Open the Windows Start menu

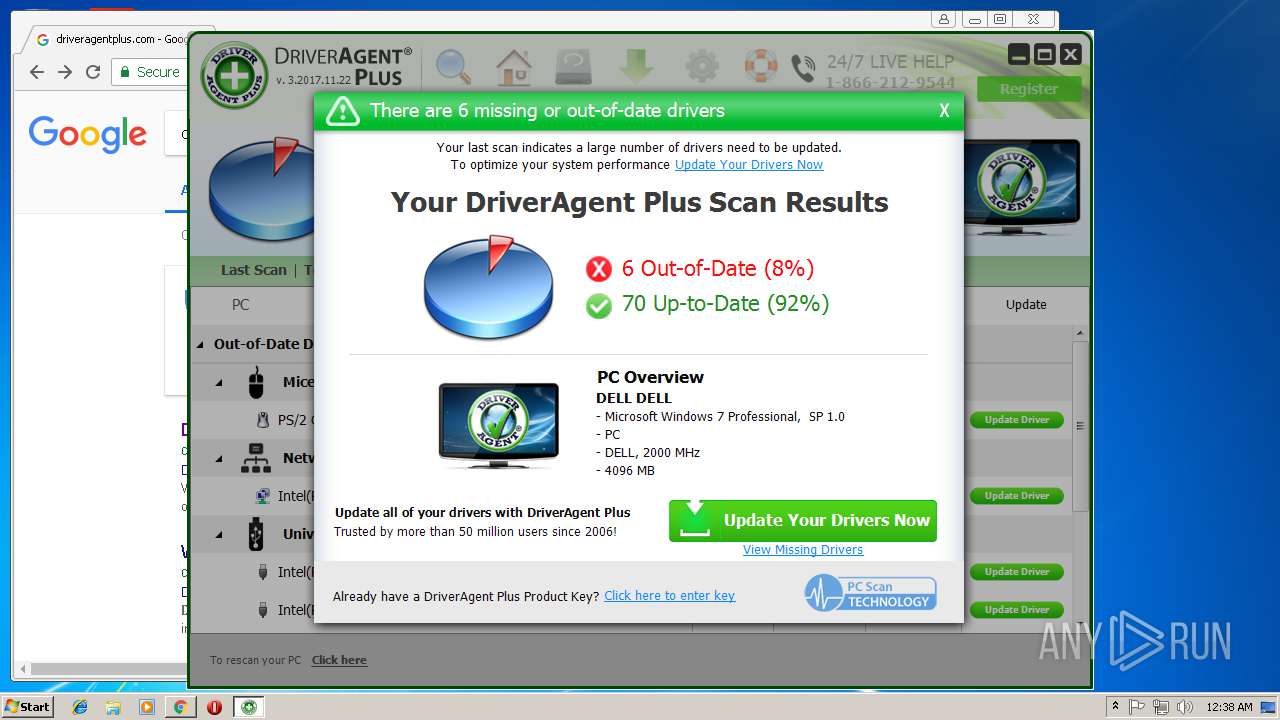pyautogui.click(x=28, y=706)
